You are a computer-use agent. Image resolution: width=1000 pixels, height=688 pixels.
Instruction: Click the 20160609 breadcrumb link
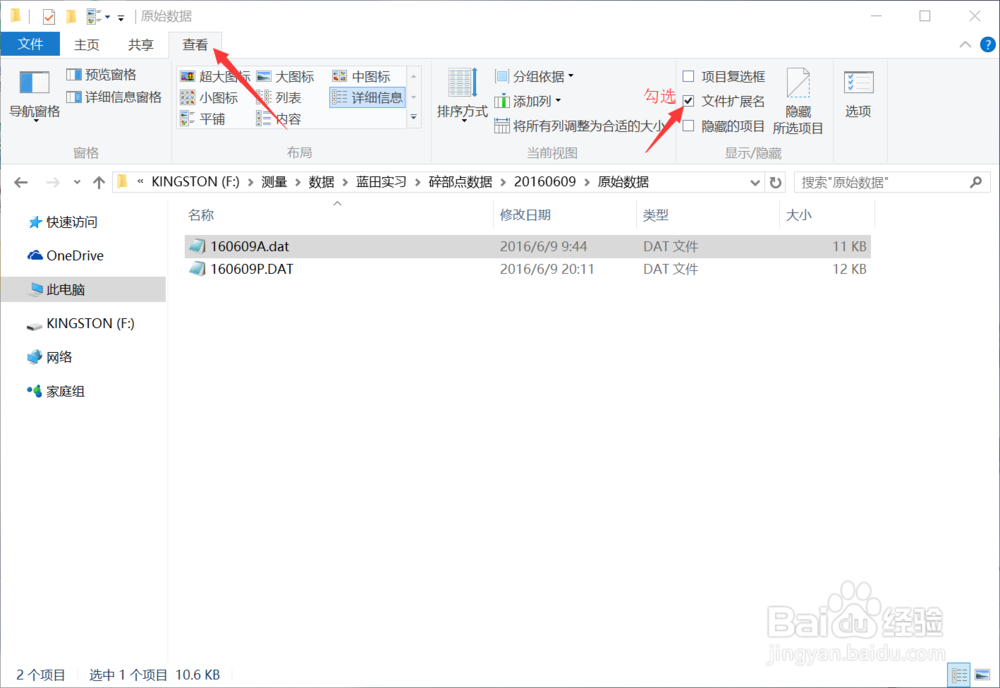click(547, 181)
